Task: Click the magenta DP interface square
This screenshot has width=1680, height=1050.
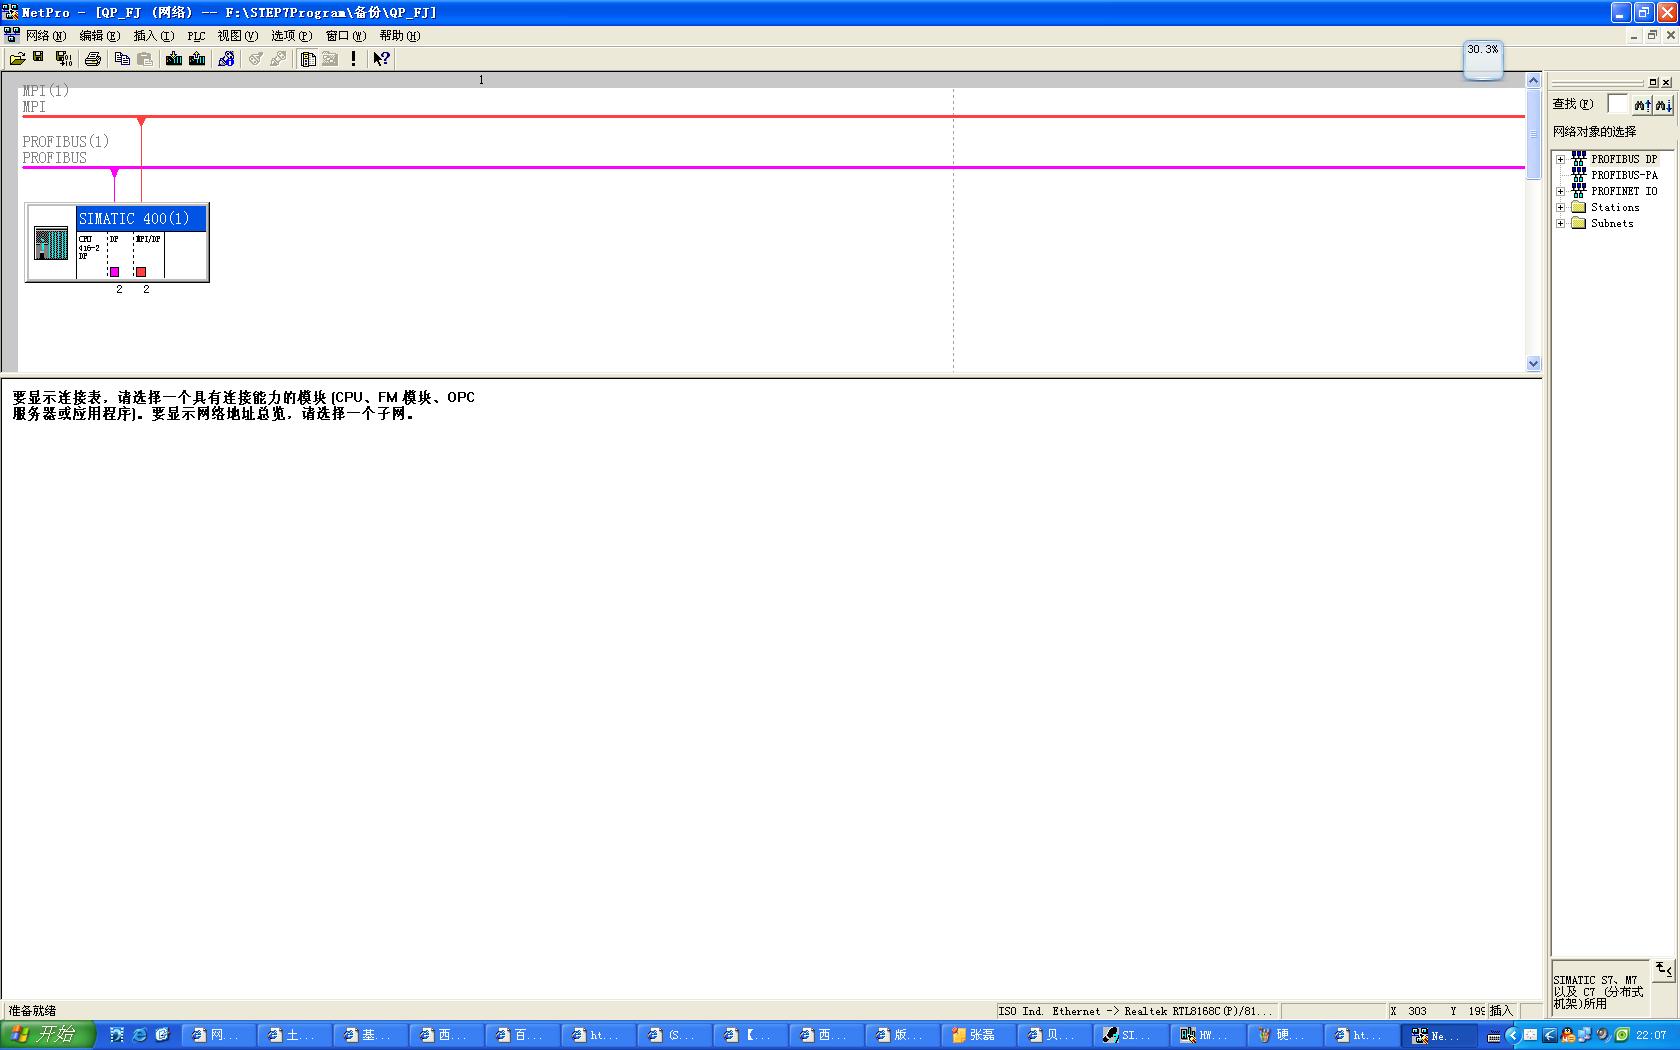Action: click(114, 272)
